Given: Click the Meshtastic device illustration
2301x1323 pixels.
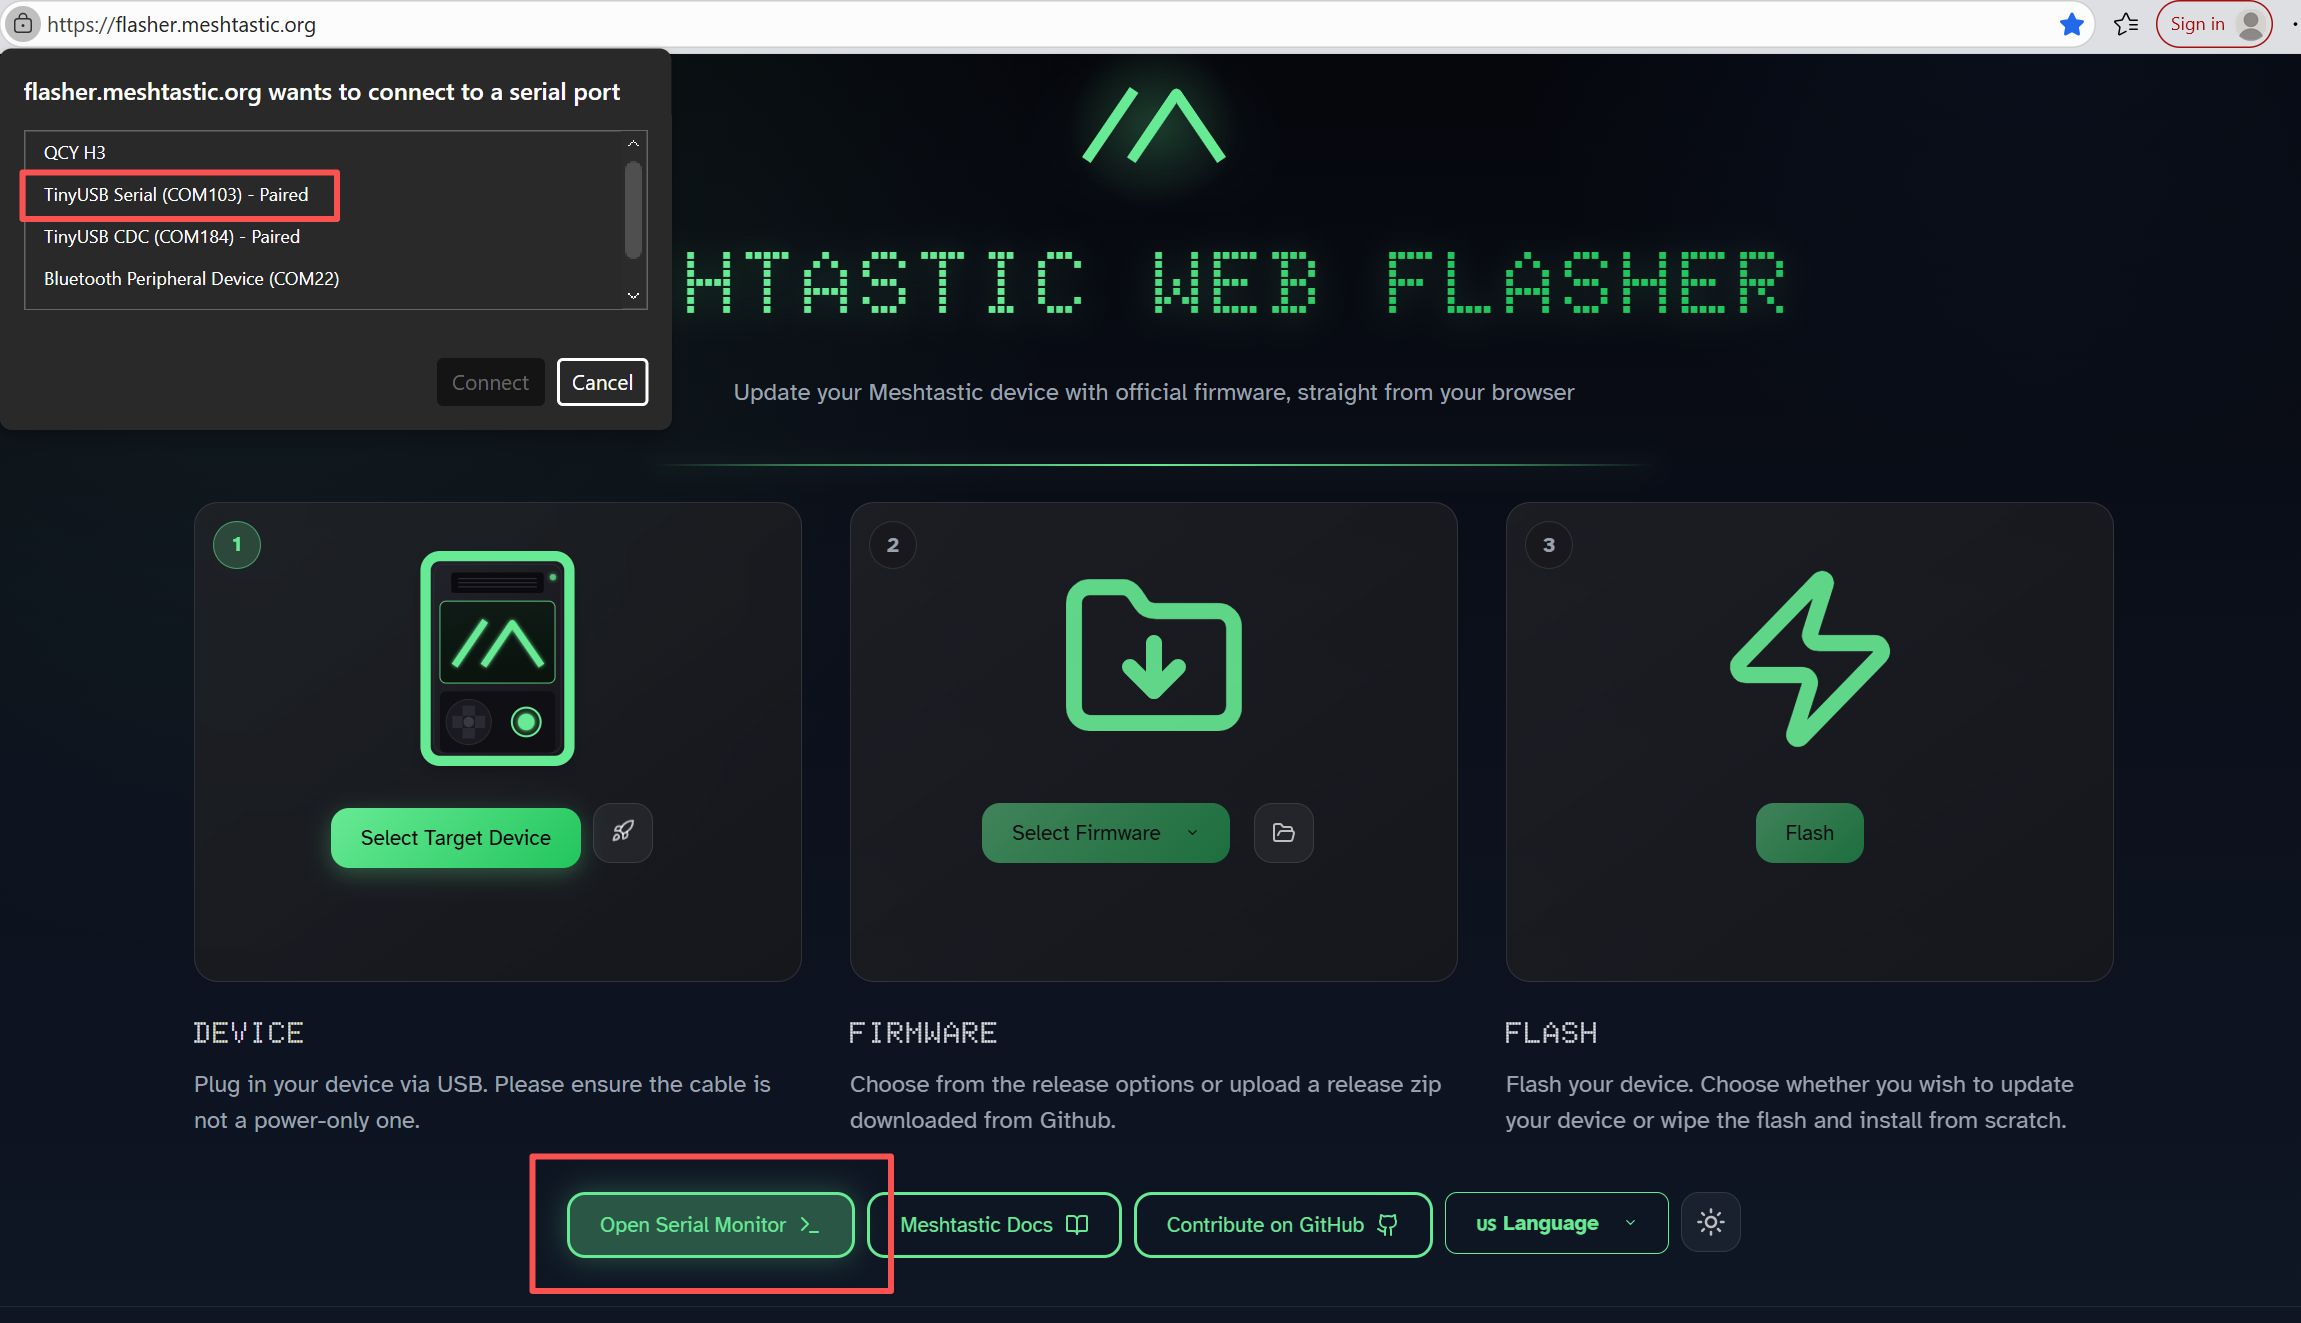Looking at the screenshot, I should pyautogui.click(x=497, y=658).
